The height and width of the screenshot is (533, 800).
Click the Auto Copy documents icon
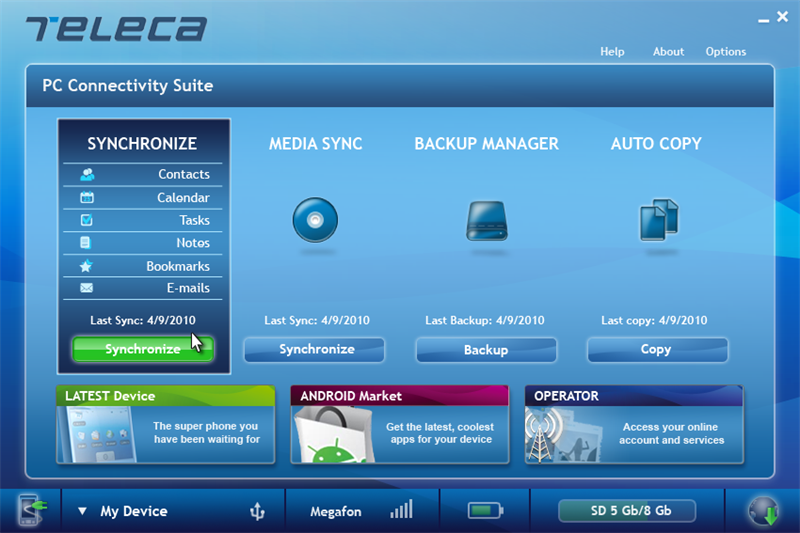658,220
